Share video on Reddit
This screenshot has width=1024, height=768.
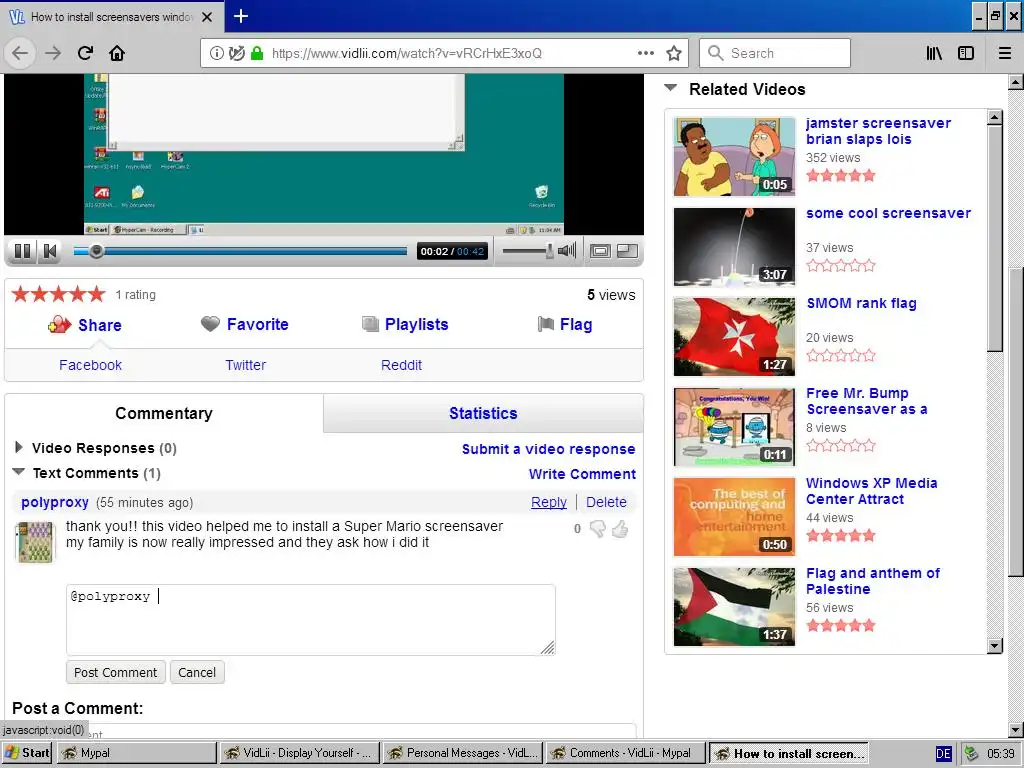click(401, 365)
